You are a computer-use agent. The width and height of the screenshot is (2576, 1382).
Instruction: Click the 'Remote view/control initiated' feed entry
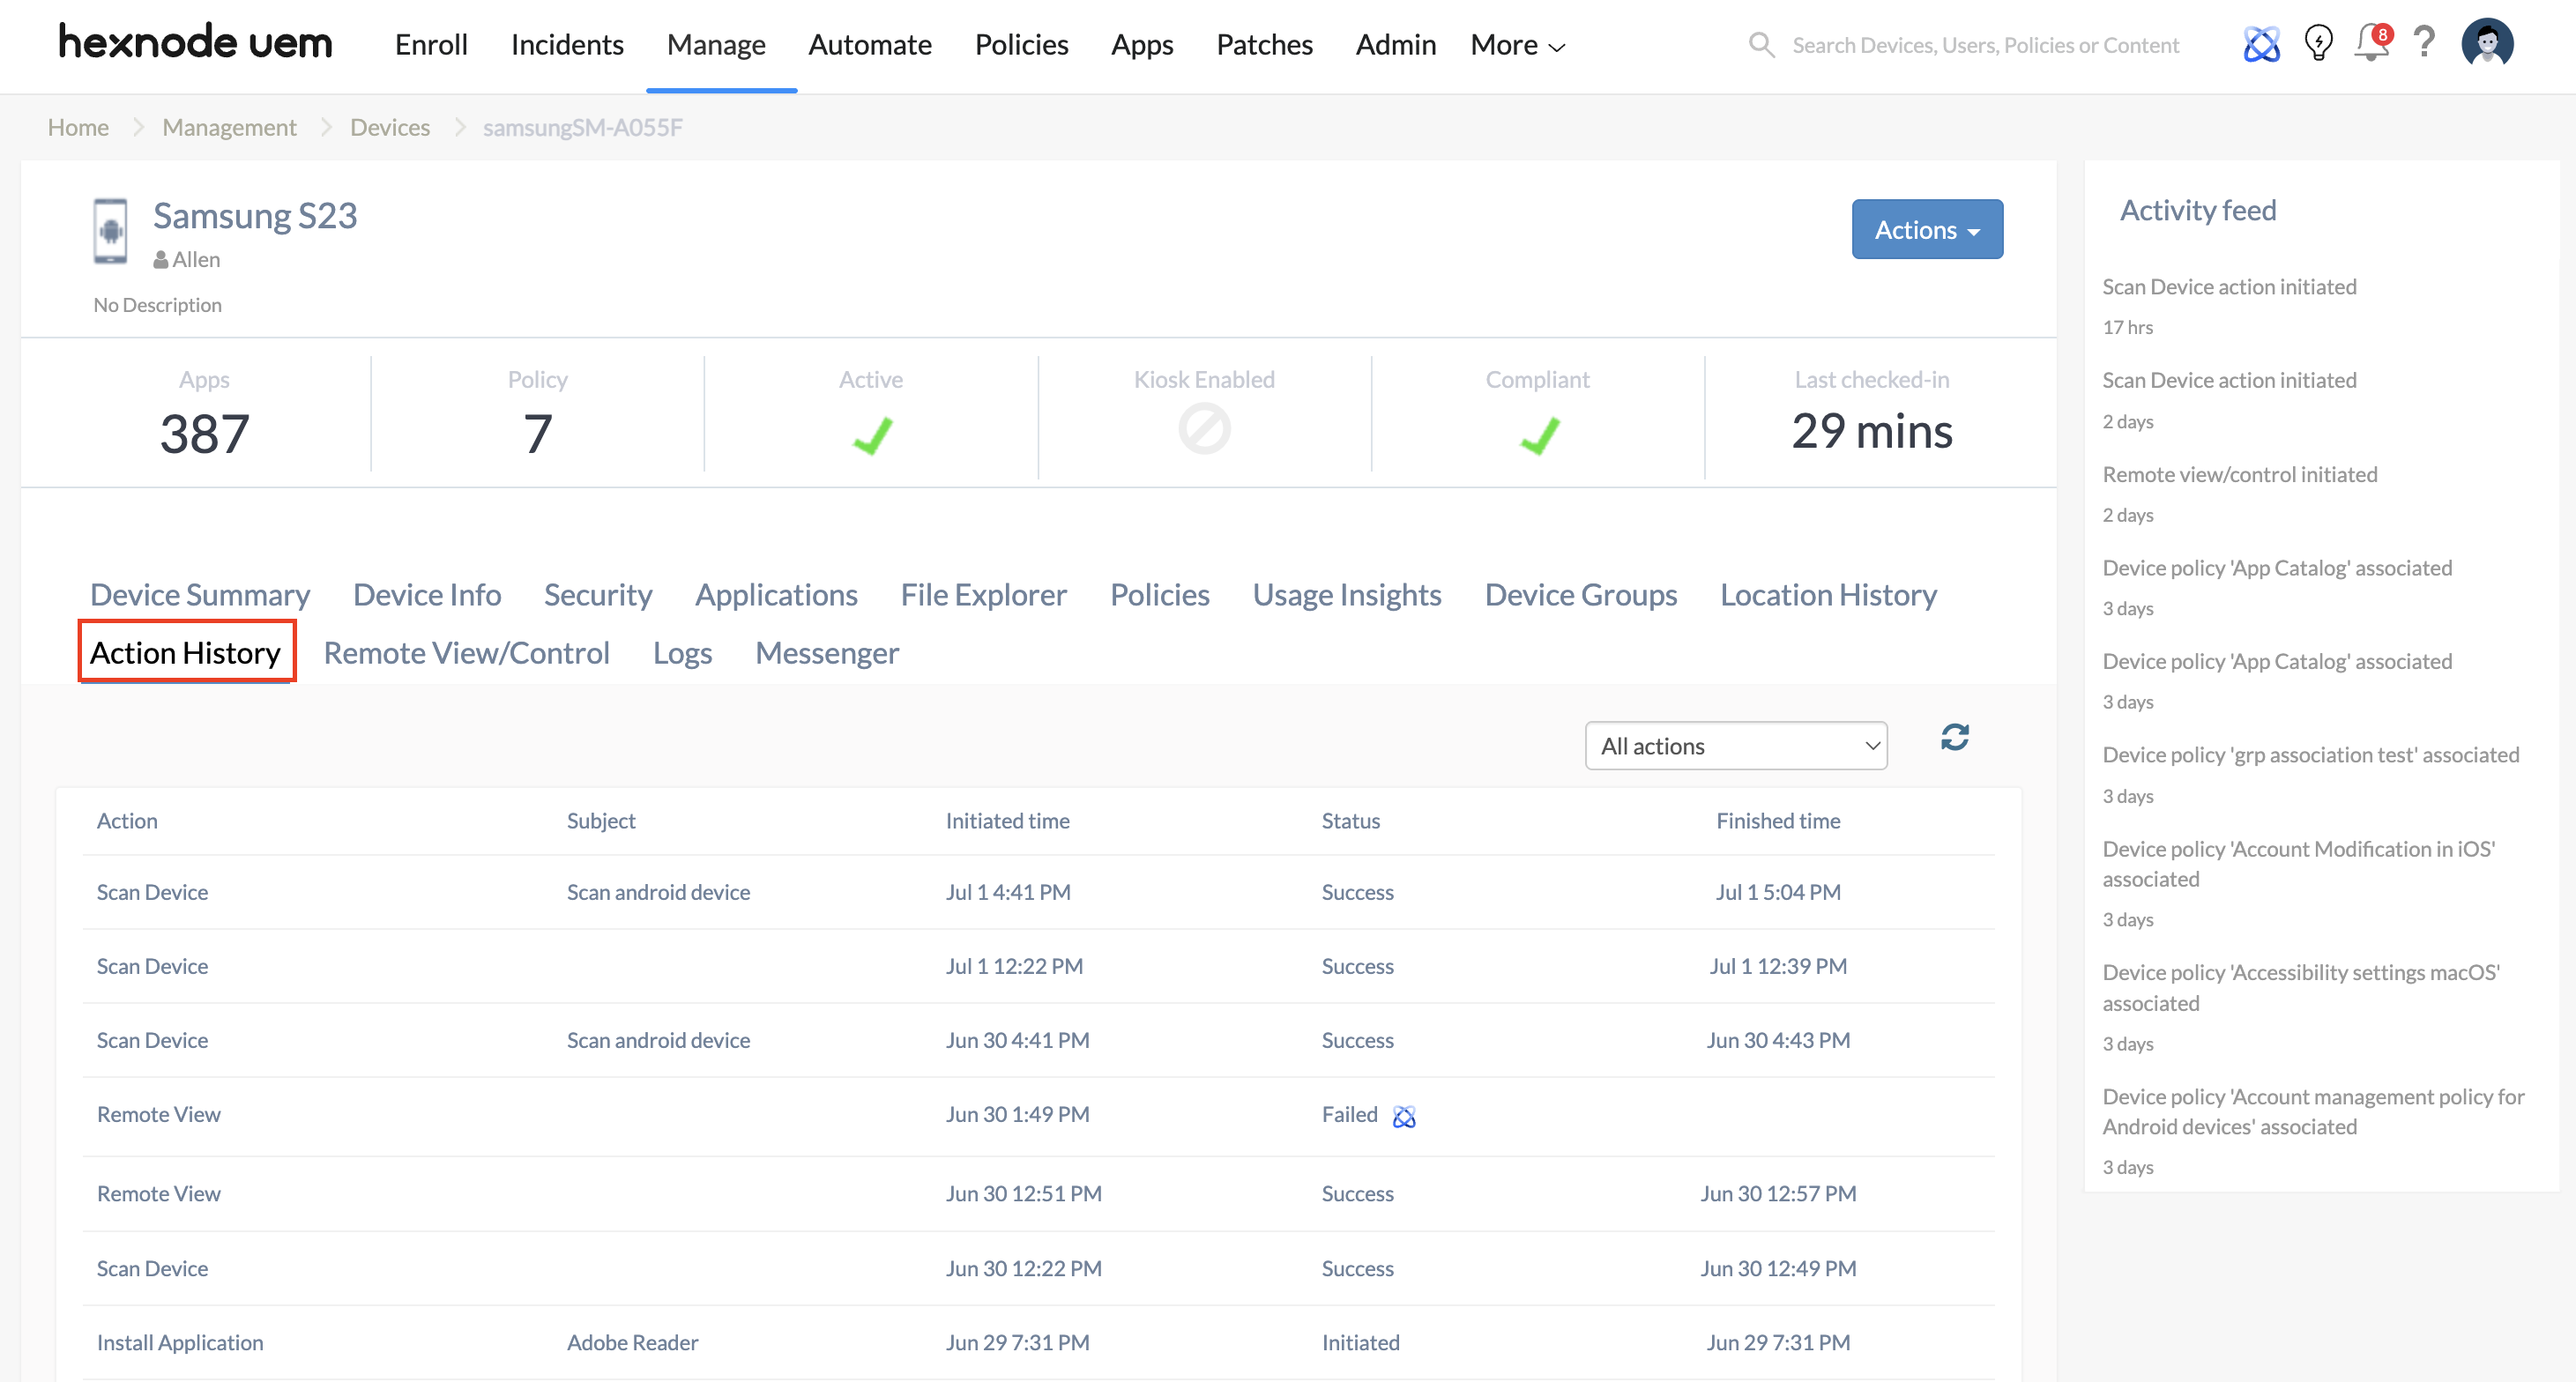point(2240,474)
